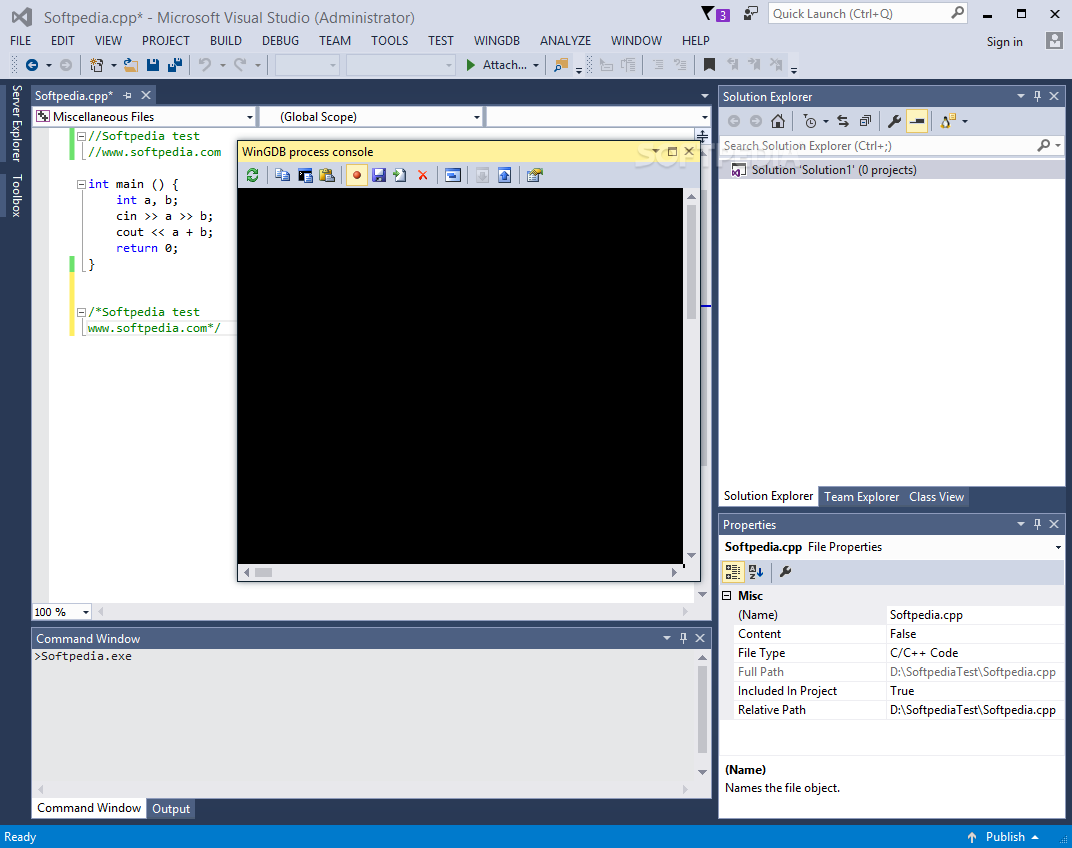Click the Properties wrench in Solution Explorer toolbar
The height and width of the screenshot is (848, 1072).
coord(894,122)
